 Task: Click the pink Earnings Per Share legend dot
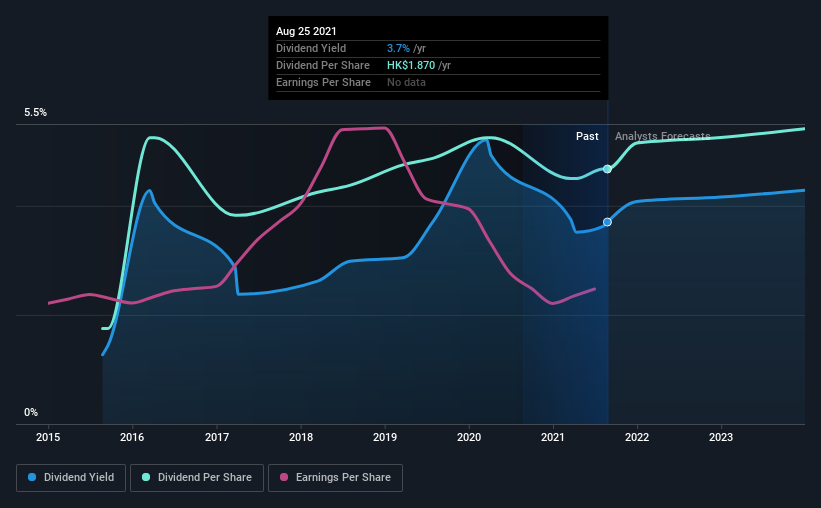tap(284, 477)
